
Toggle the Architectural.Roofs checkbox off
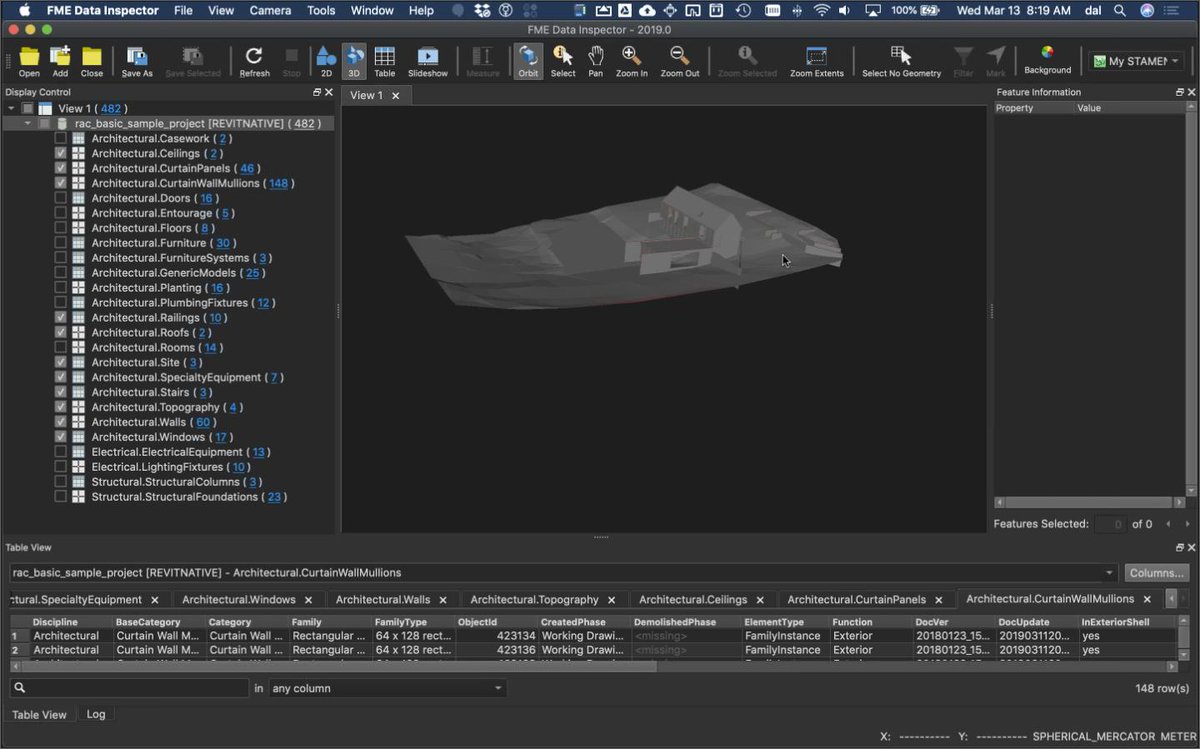[x=61, y=332]
